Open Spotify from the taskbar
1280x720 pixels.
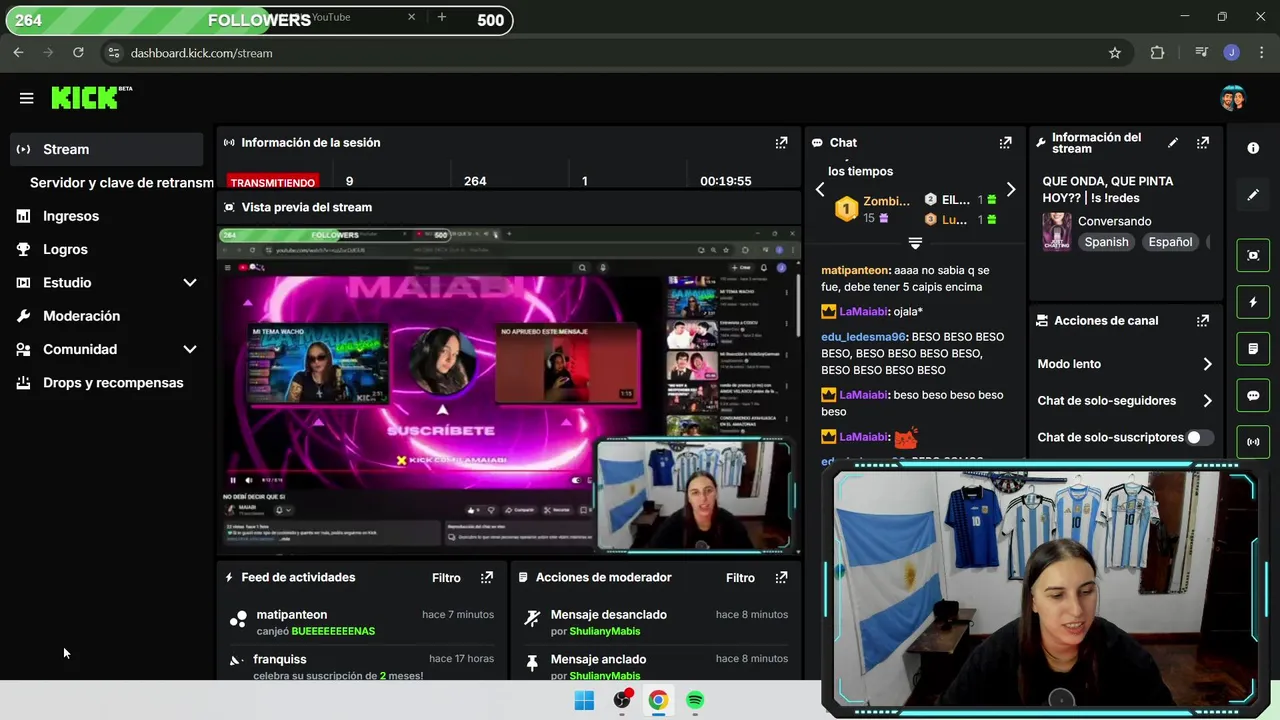(695, 700)
